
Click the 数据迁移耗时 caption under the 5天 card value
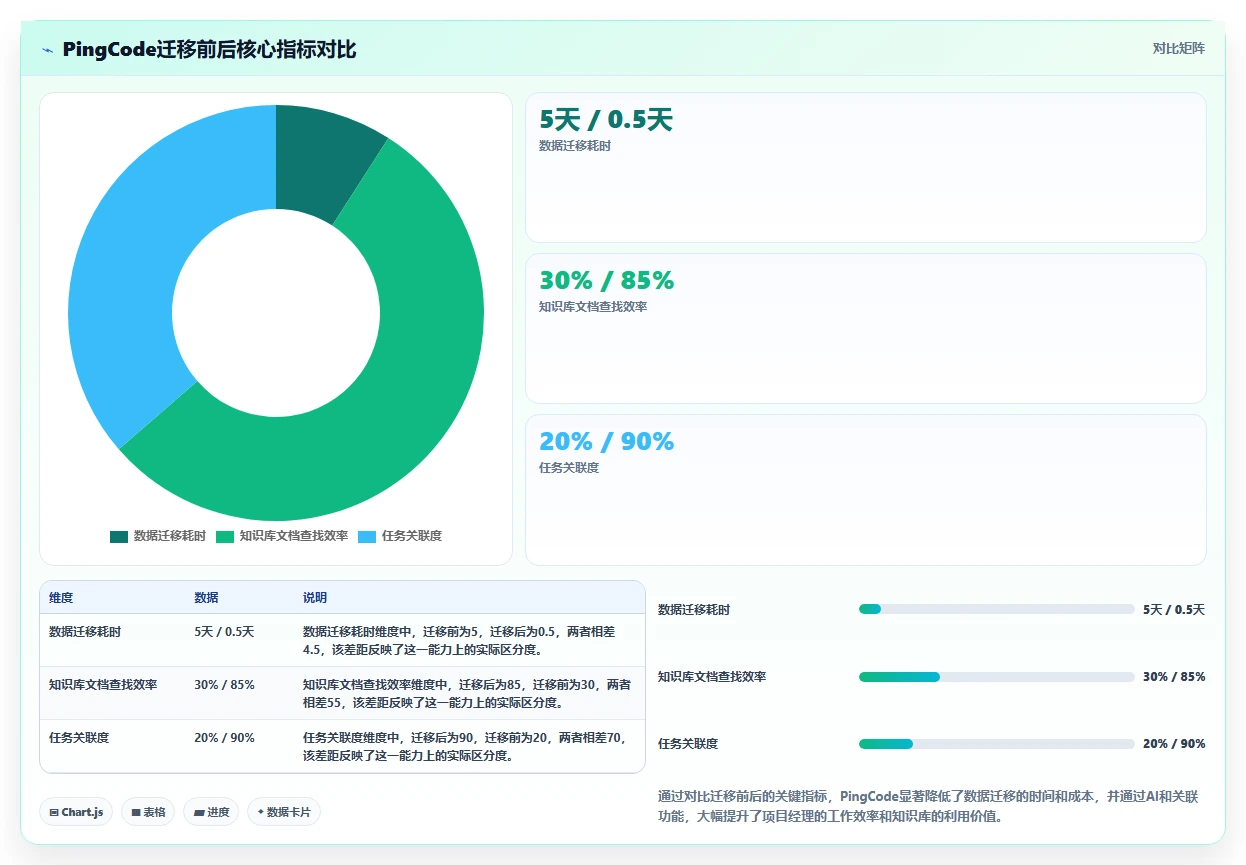click(x=575, y=146)
